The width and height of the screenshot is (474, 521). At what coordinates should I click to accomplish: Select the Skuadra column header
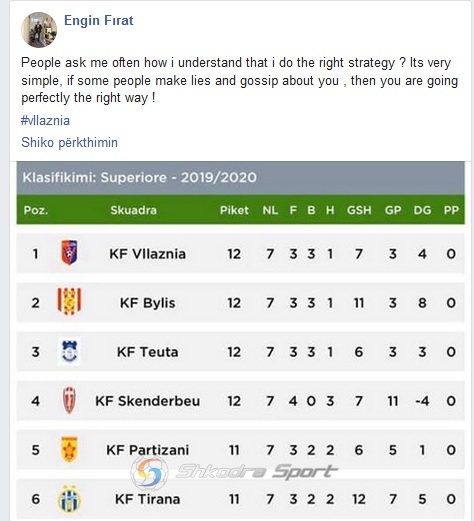133,210
